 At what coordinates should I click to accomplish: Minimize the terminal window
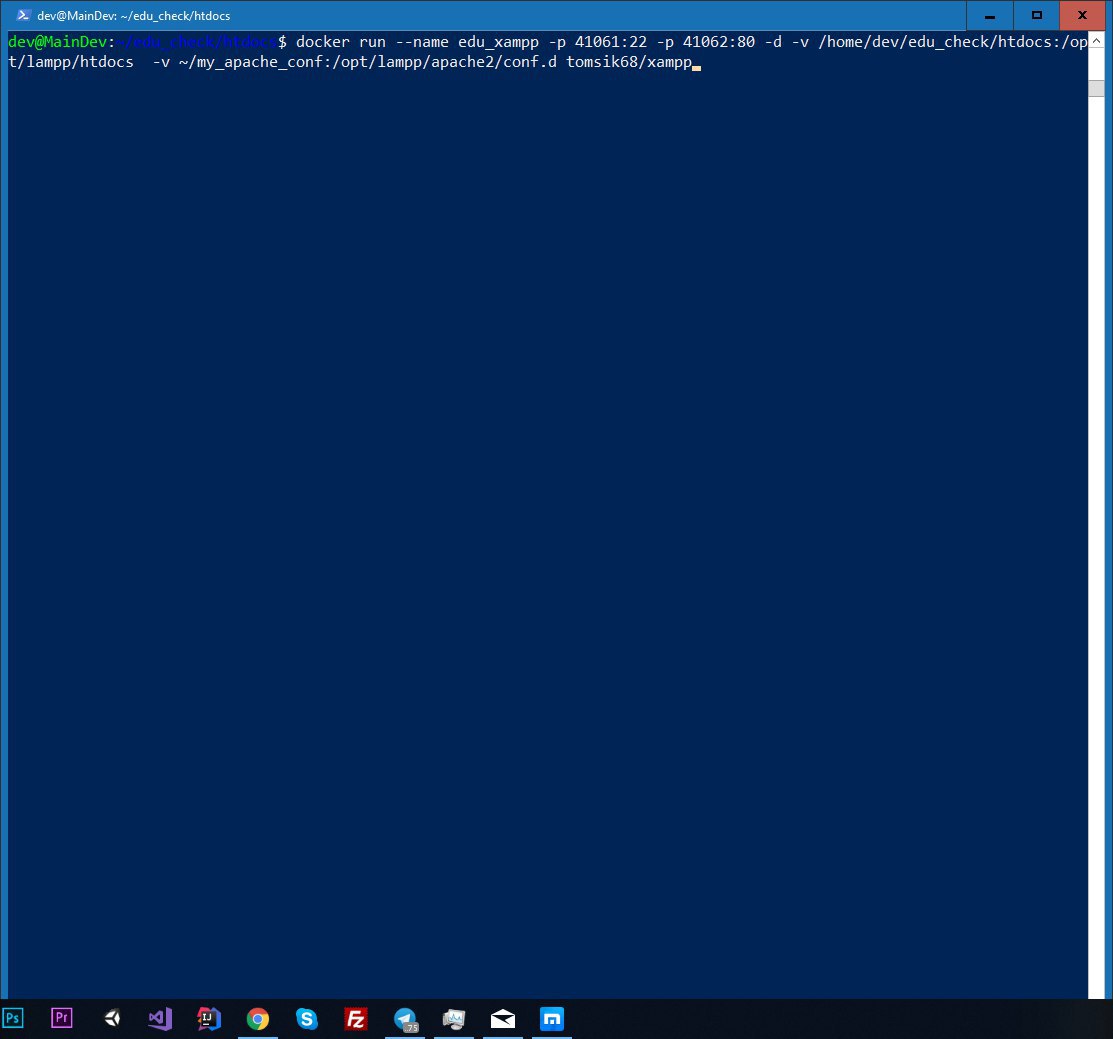[x=989, y=15]
